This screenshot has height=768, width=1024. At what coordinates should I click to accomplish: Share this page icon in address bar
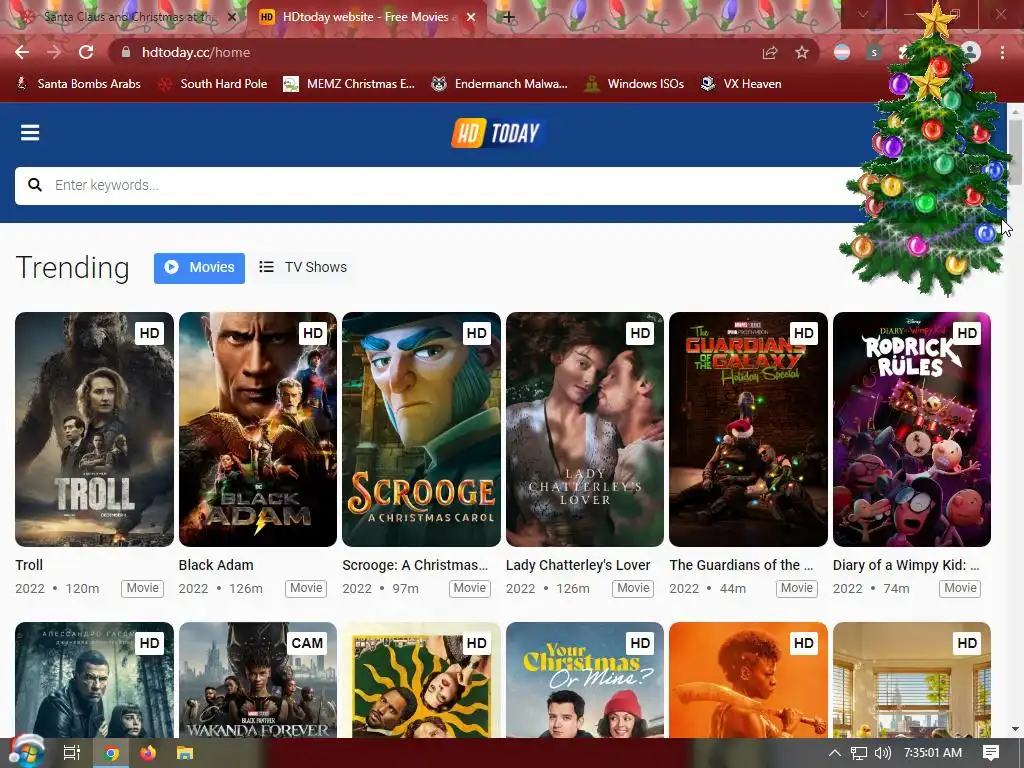click(x=770, y=52)
